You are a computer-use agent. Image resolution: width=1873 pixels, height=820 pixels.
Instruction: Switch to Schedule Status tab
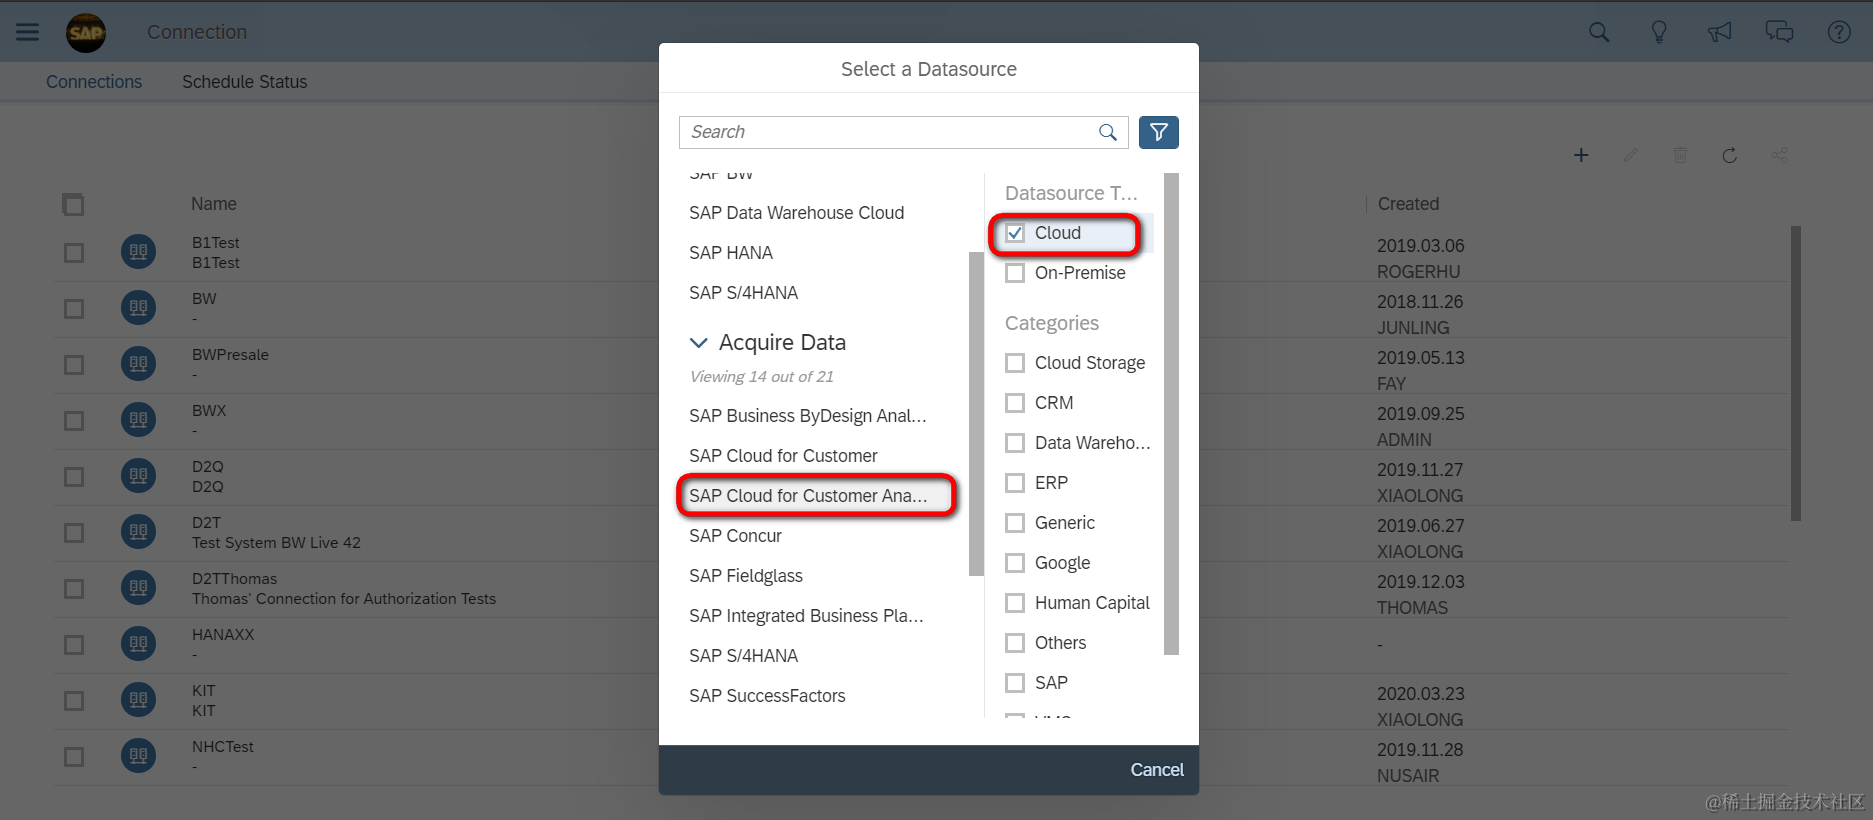[244, 82]
